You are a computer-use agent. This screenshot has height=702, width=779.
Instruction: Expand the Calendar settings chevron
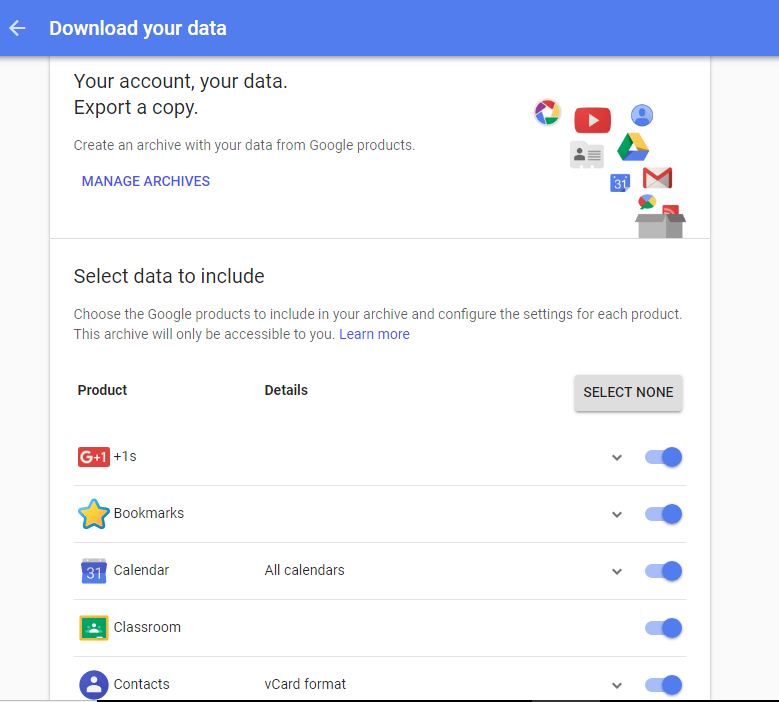click(x=617, y=571)
